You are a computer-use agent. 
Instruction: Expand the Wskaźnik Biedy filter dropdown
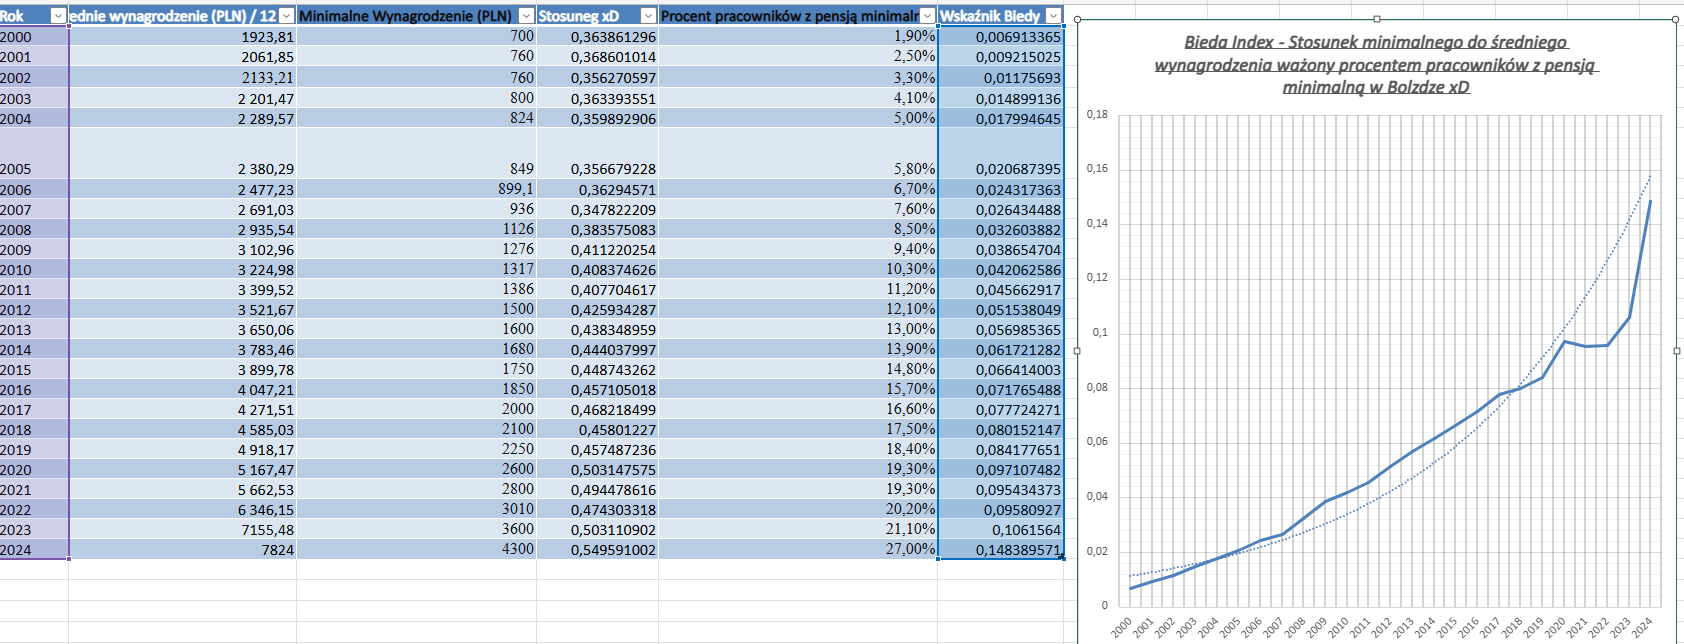click(1053, 16)
